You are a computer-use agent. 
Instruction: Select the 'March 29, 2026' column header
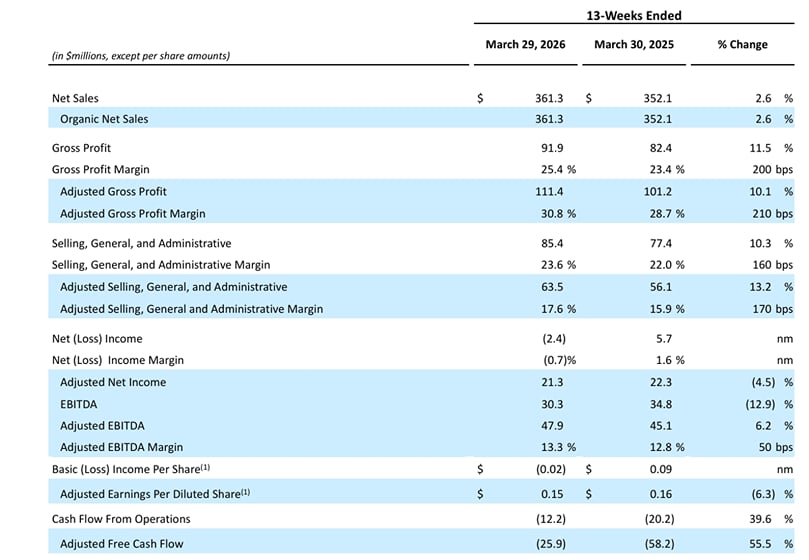tap(525, 44)
